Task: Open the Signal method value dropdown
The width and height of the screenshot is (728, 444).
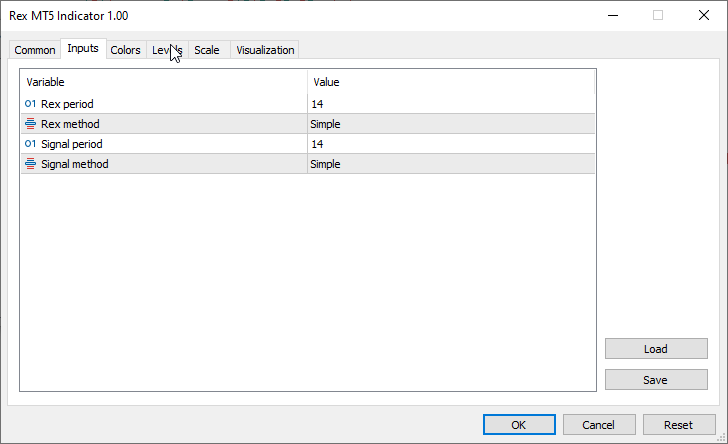Action: [x=450, y=164]
